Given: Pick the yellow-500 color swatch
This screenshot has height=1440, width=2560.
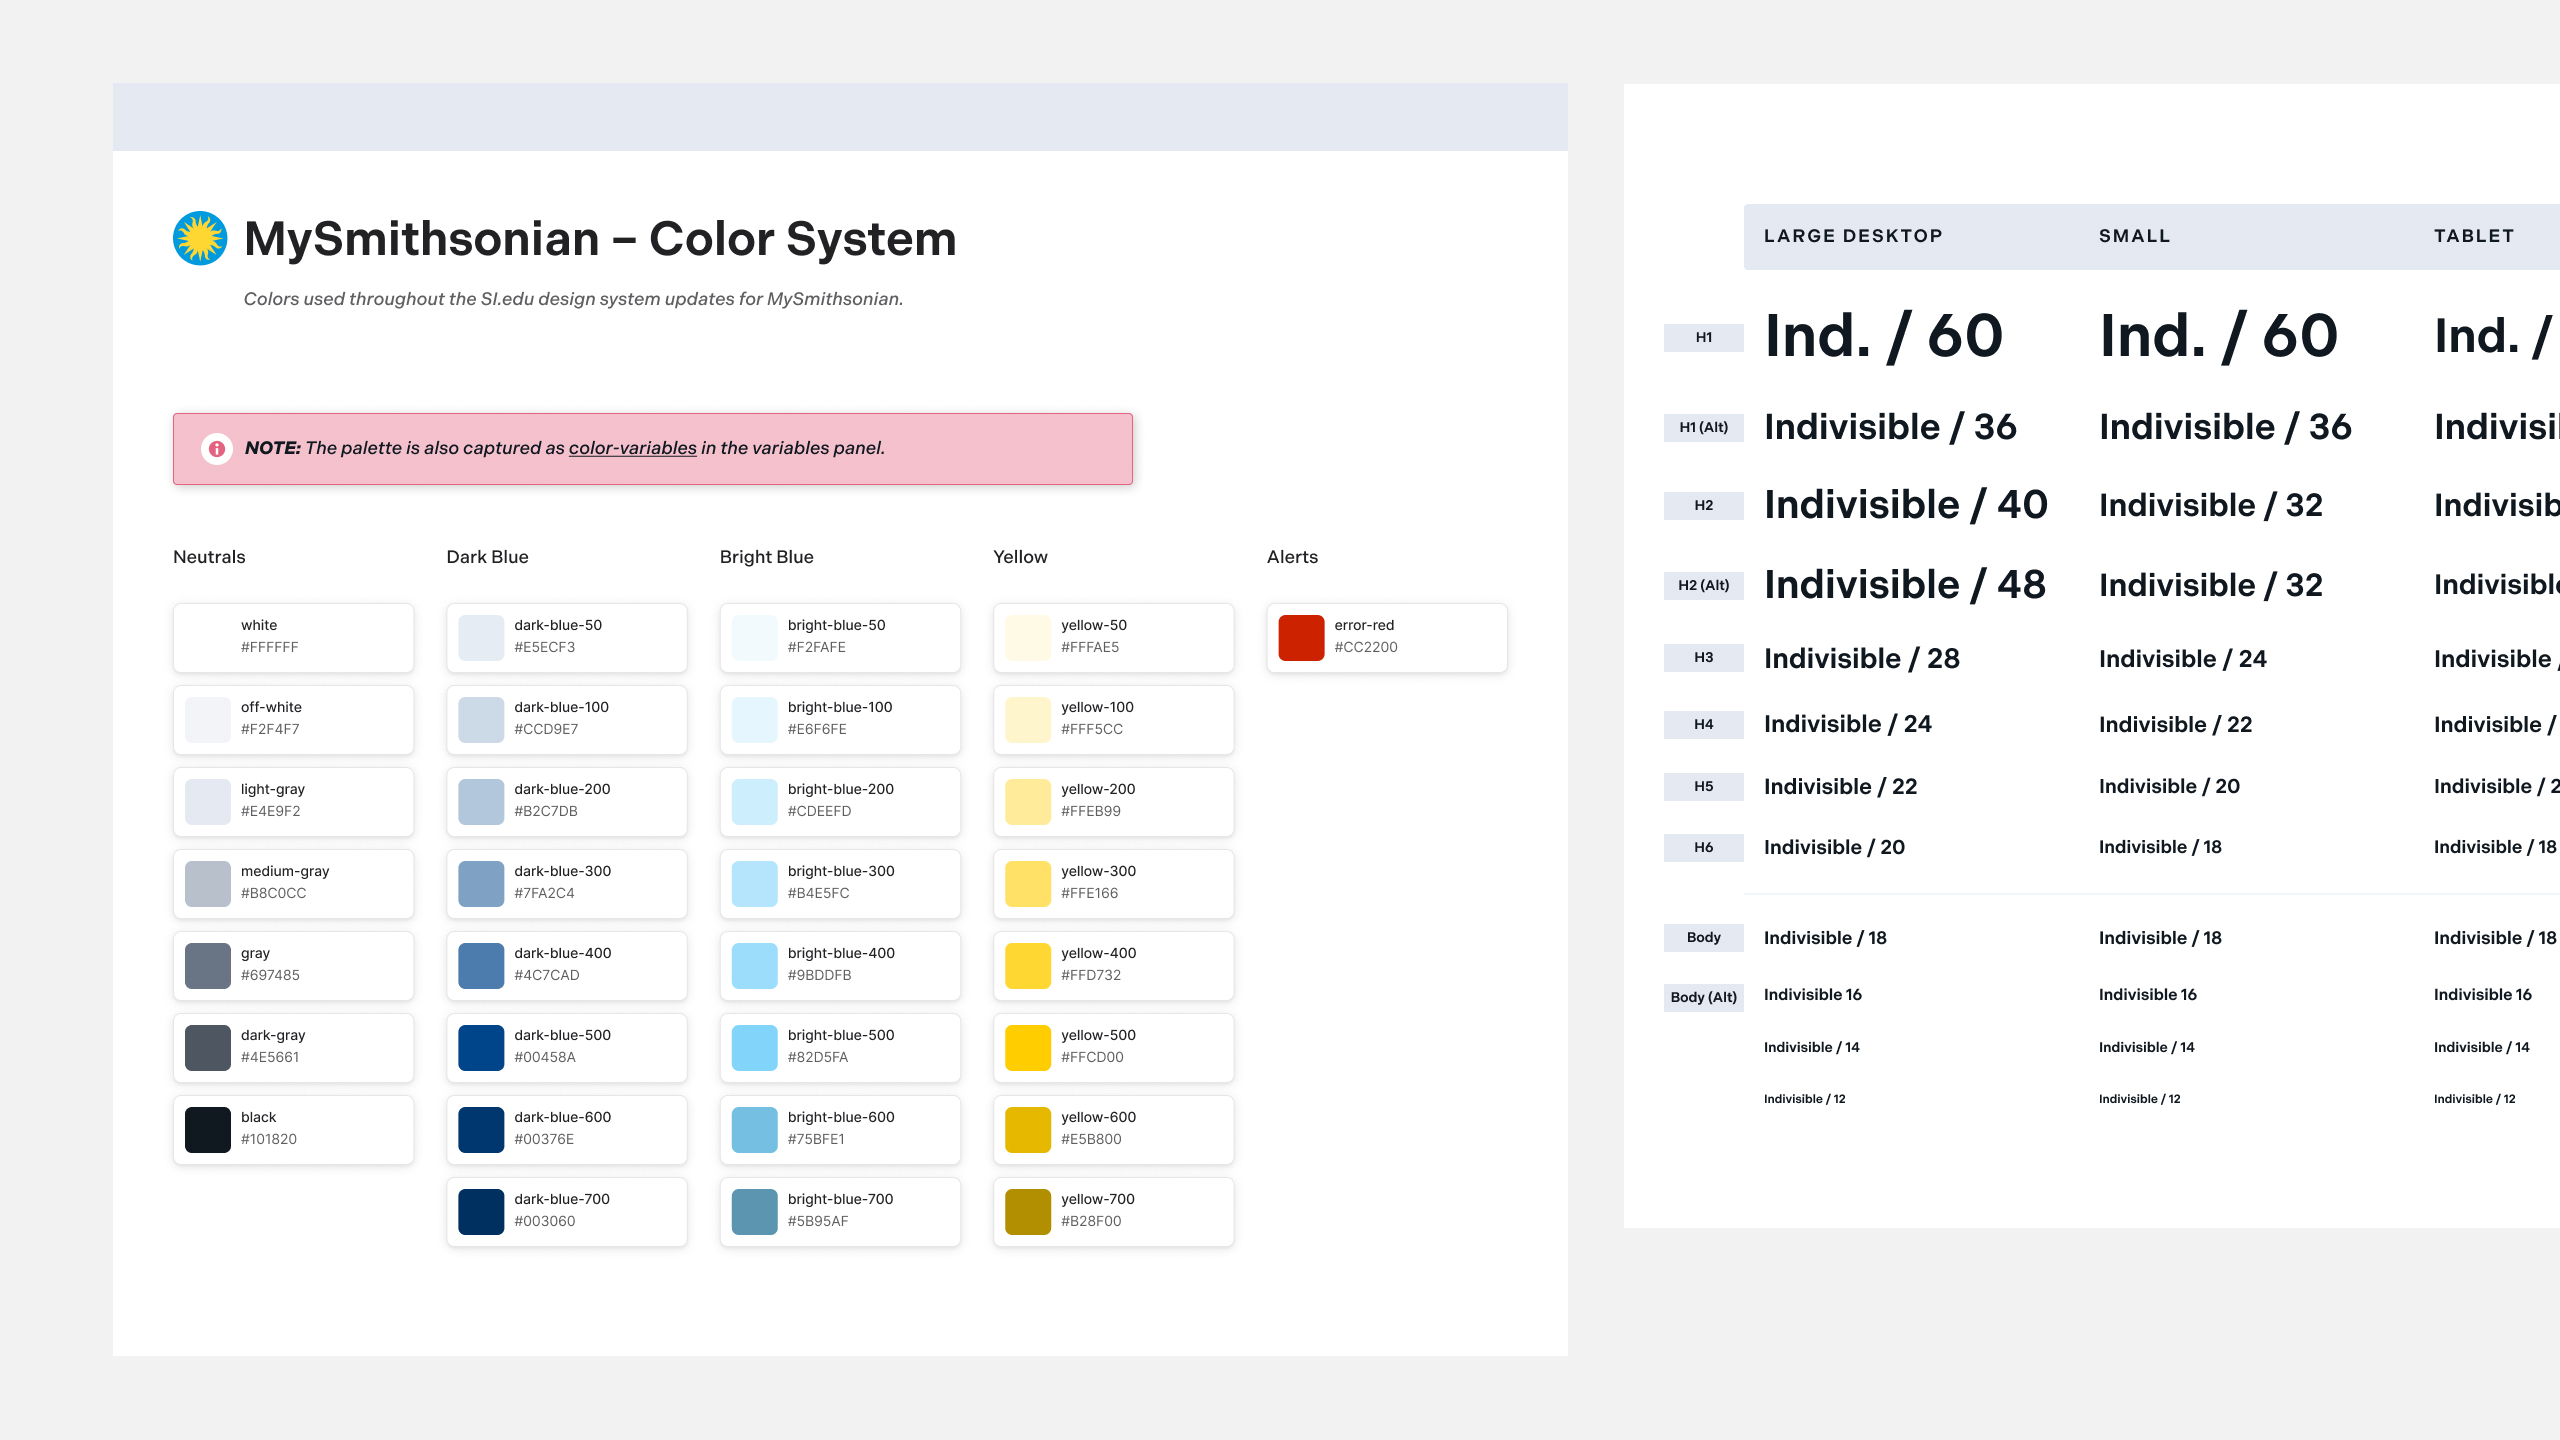Looking at the screenshot, I should pyautogui.click(x=1027, y=1047).
